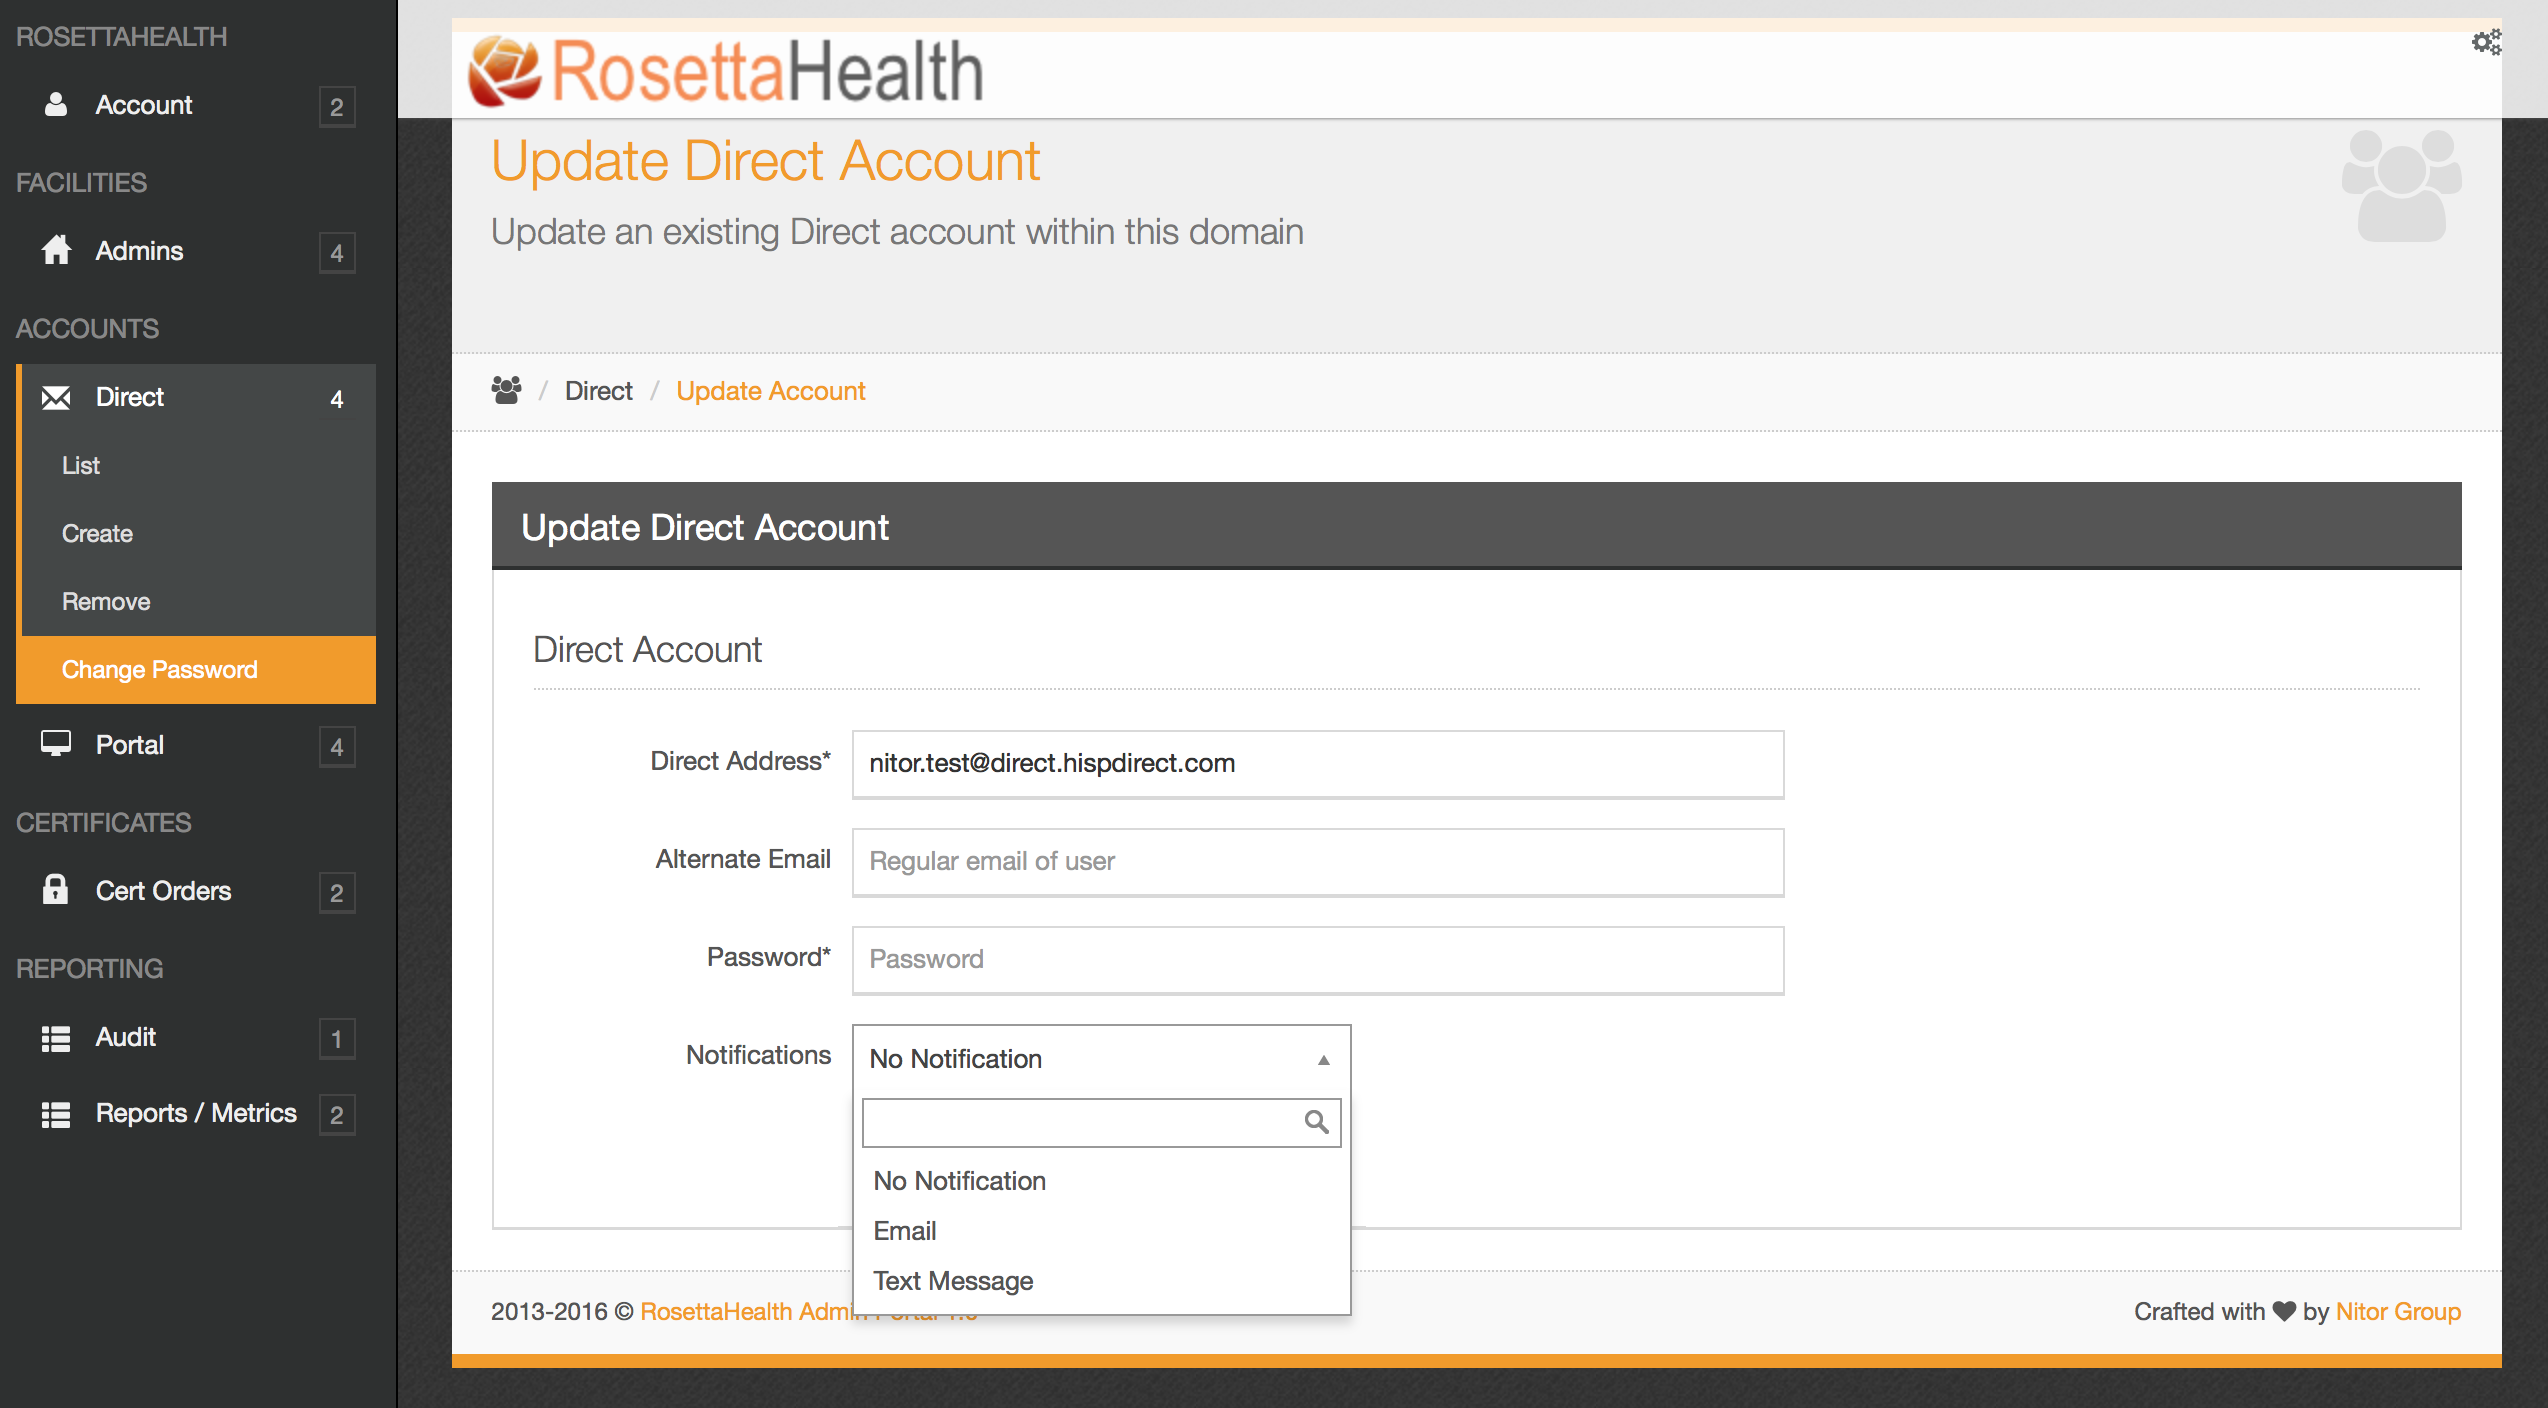Click the envelope icon beside Direct
Image resolution: width=2548 pixels, height=1408 pixels.
(x=56, y=398)
